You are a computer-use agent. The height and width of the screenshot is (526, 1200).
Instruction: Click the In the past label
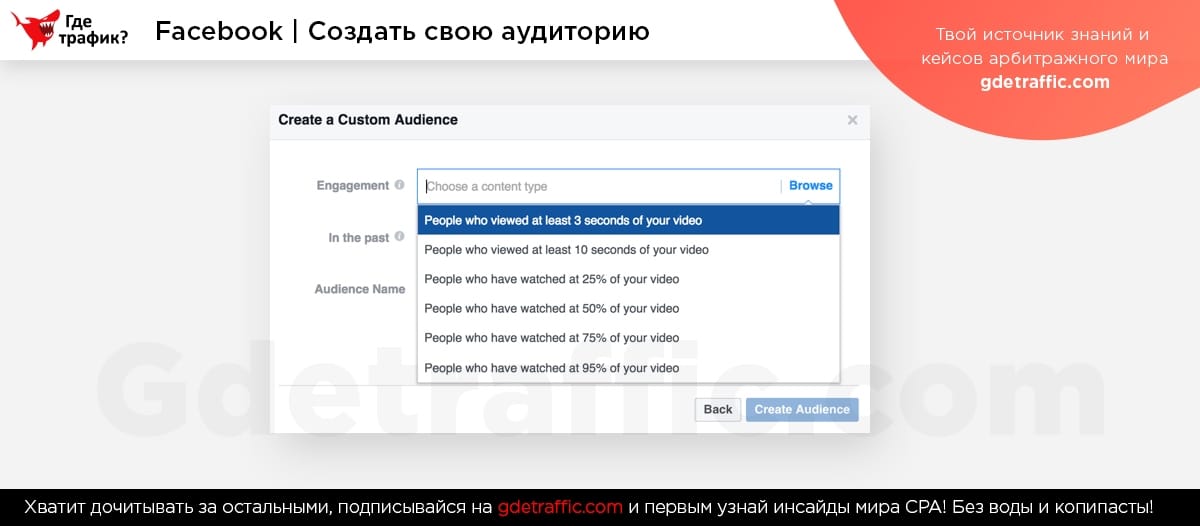358,238
